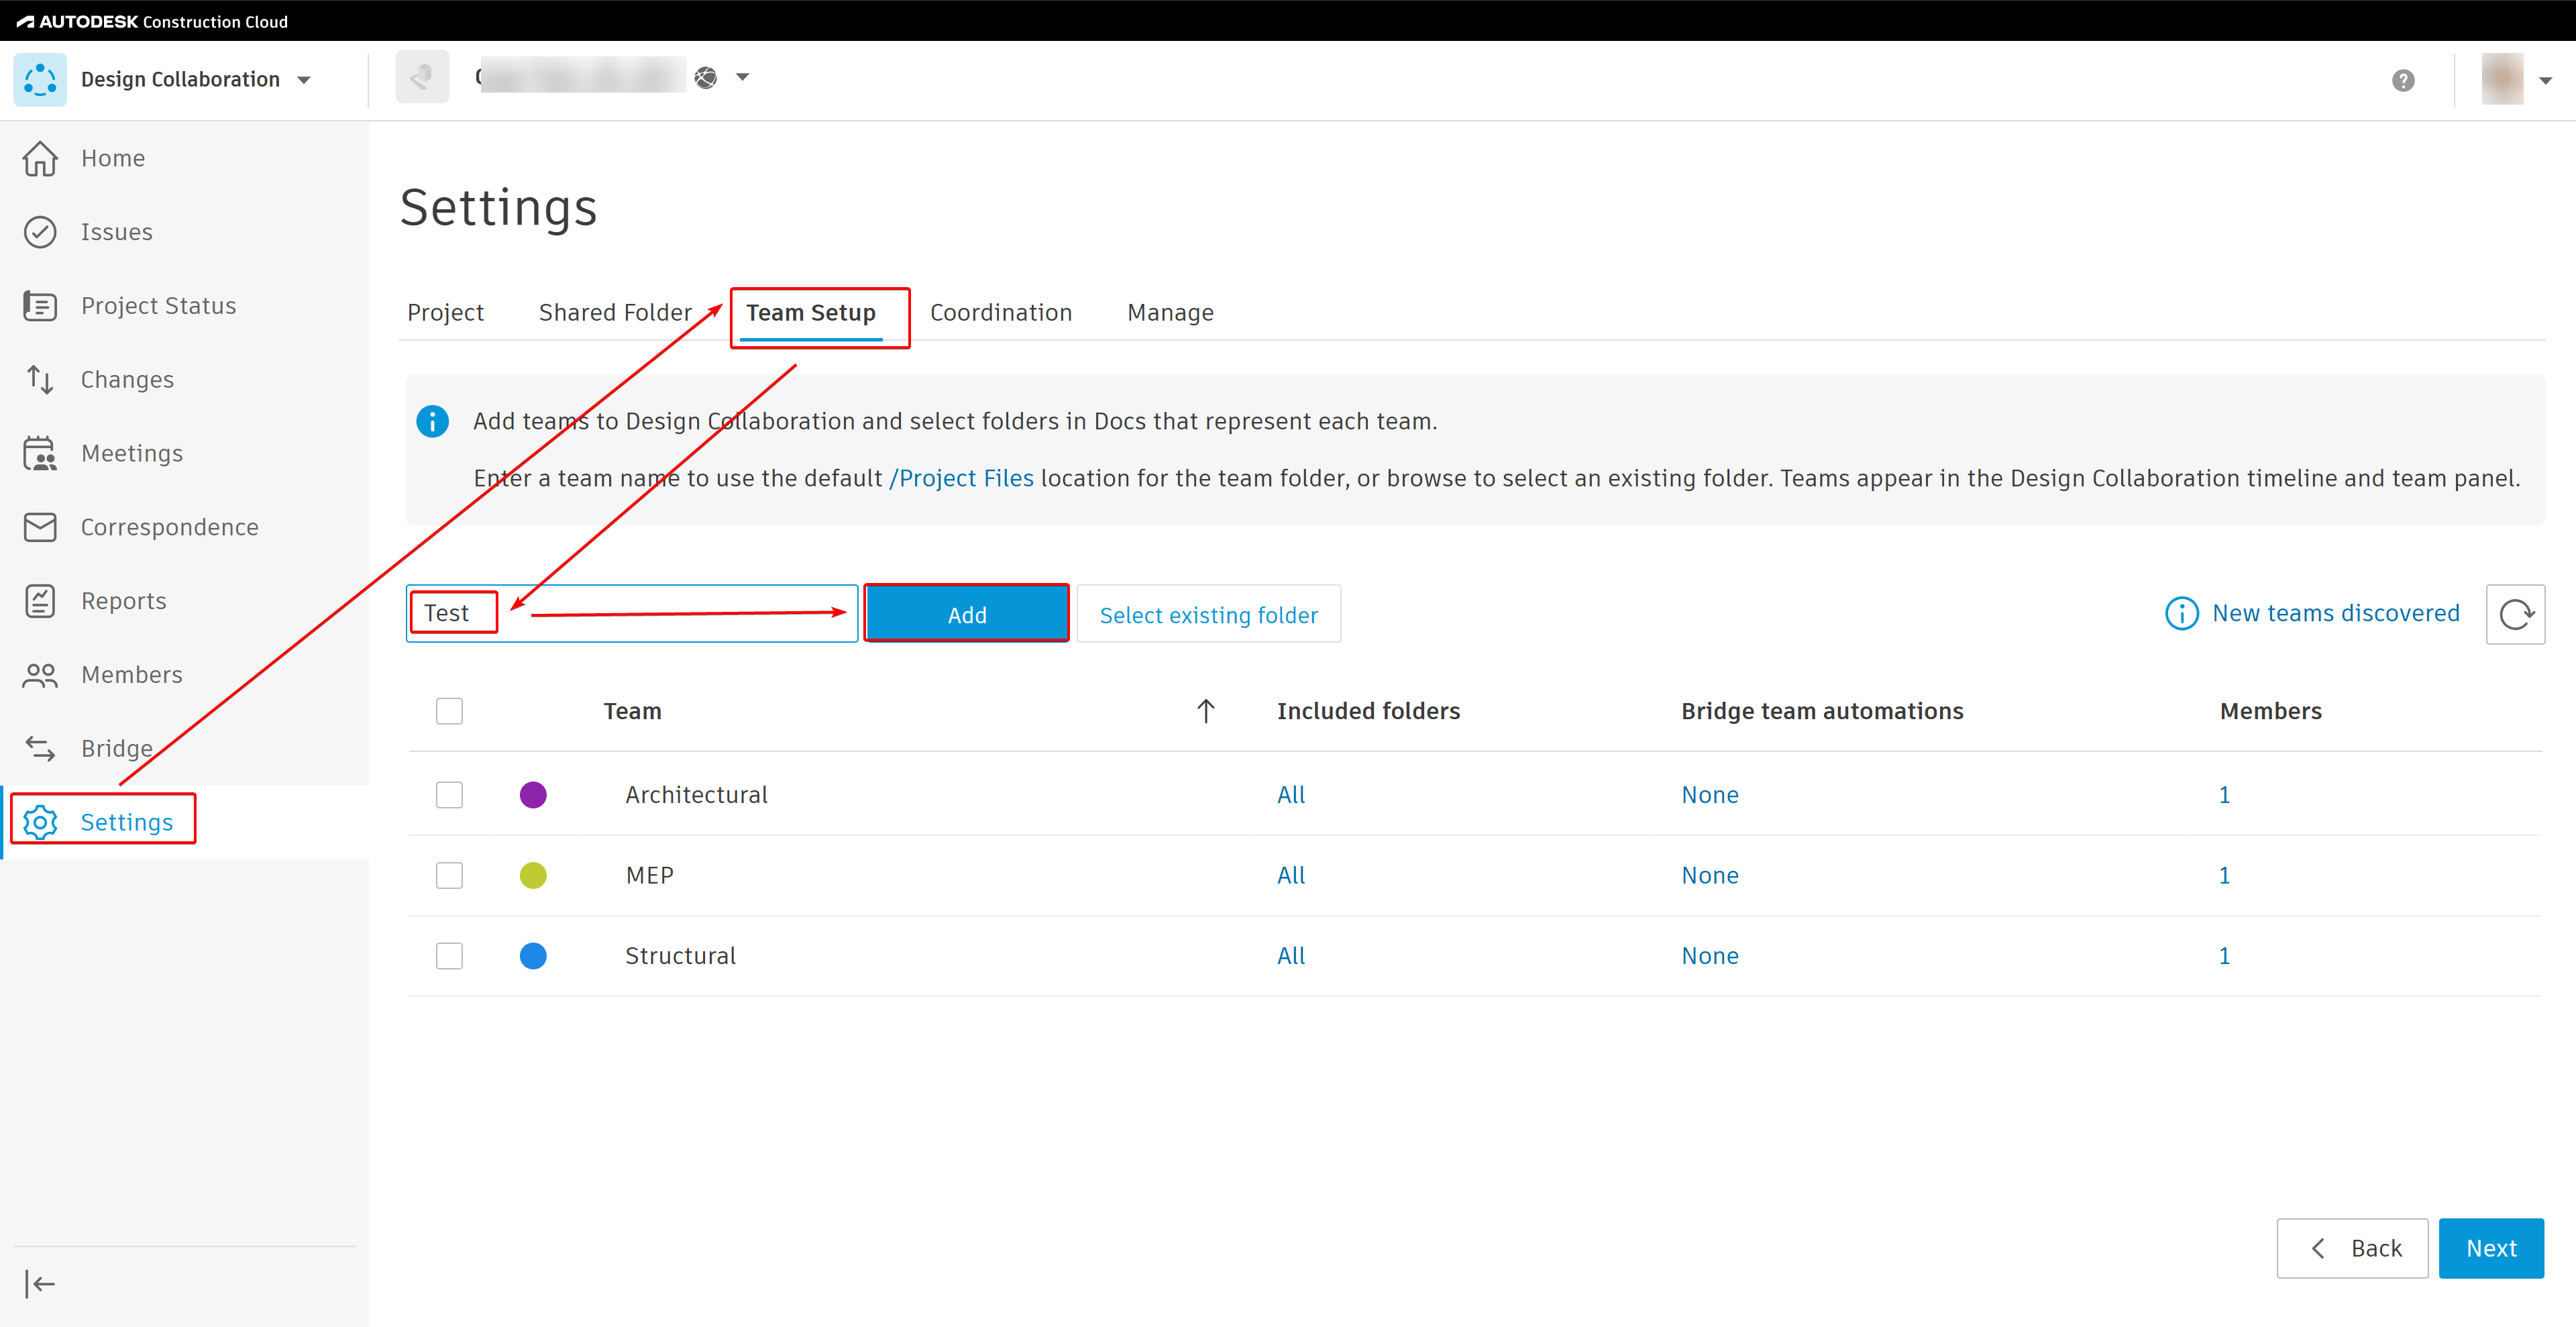Click the Bridge arrows icon
2576x1327 pixels.
tap(40, 748)
